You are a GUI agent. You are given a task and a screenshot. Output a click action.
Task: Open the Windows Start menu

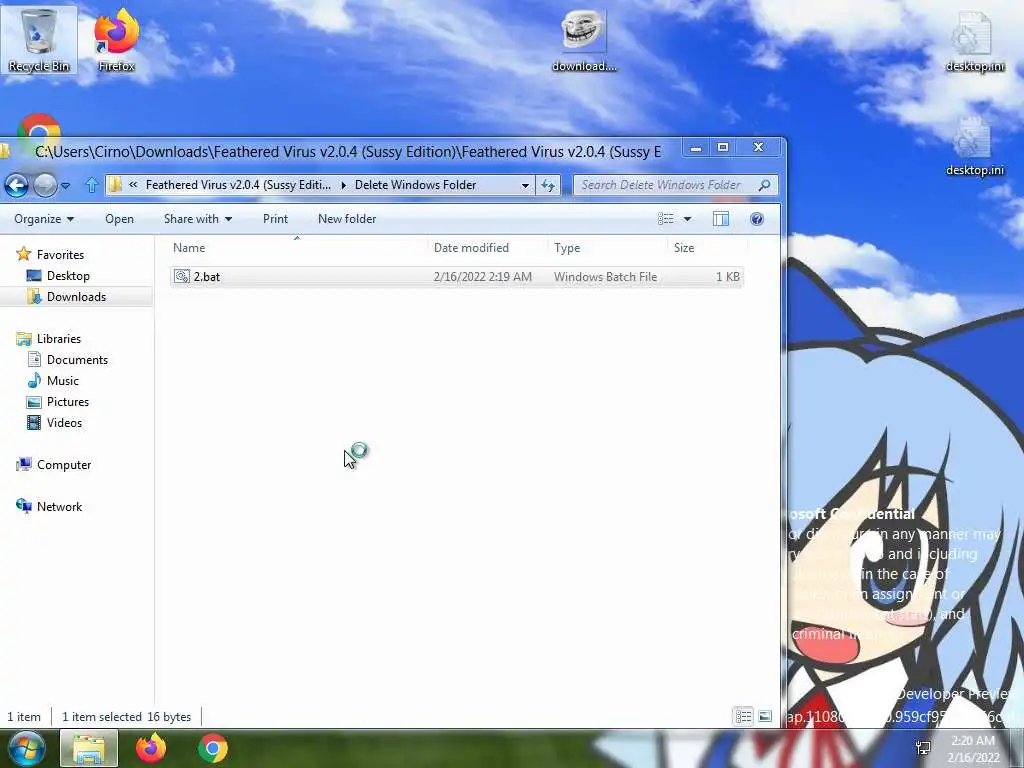click(26, 748)
